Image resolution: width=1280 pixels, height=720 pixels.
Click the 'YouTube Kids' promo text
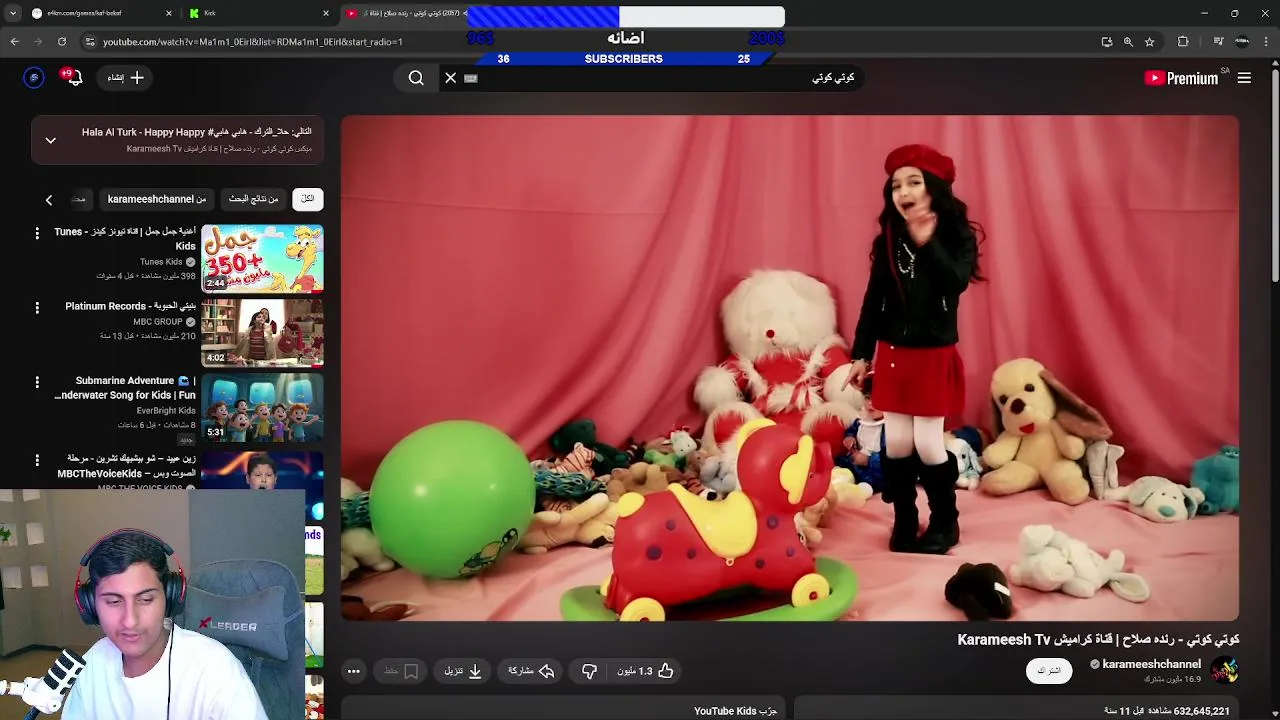[735, 711]
